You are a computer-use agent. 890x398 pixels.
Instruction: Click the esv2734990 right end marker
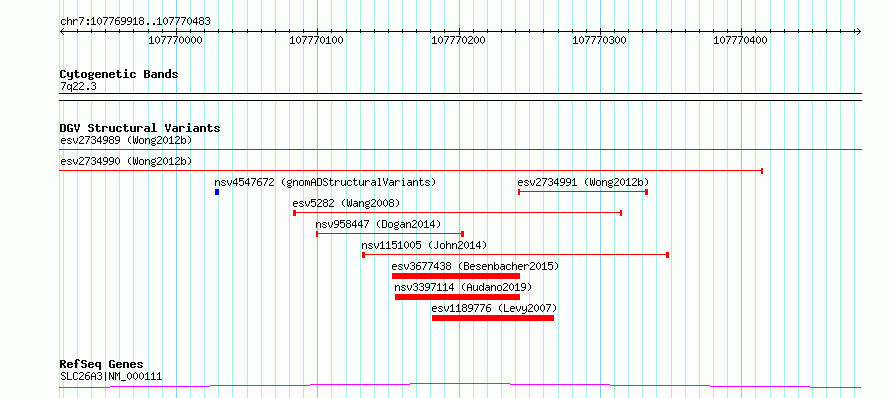762,171
